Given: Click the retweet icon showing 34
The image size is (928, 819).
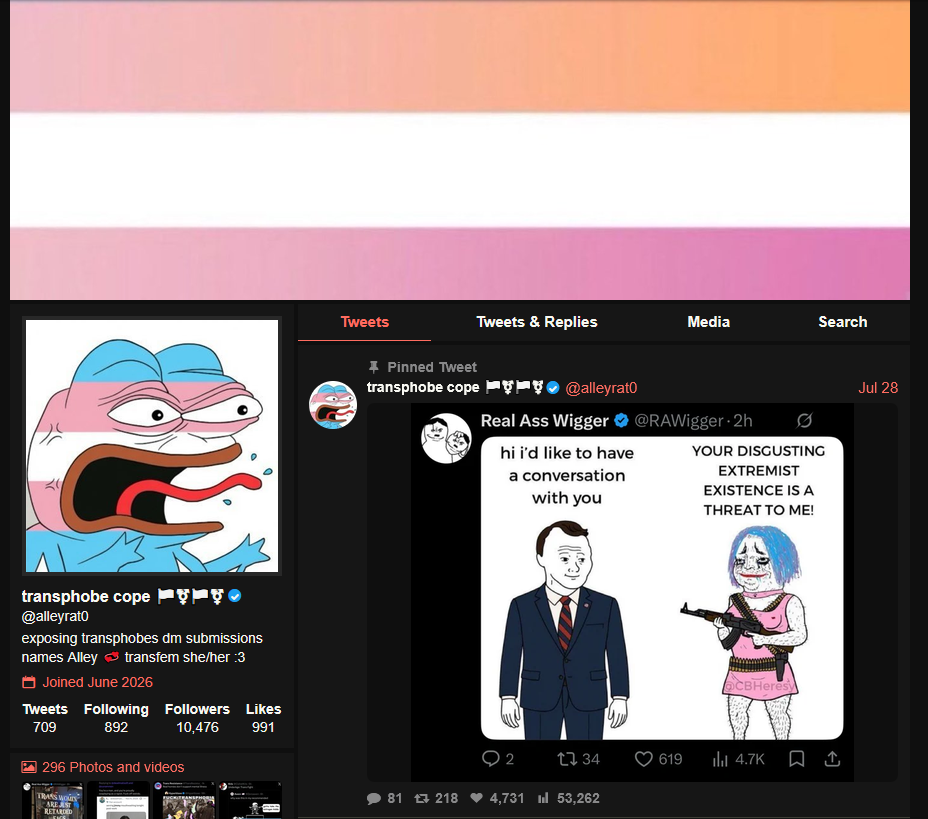Looking at the screenshot, I should [567, 759].
